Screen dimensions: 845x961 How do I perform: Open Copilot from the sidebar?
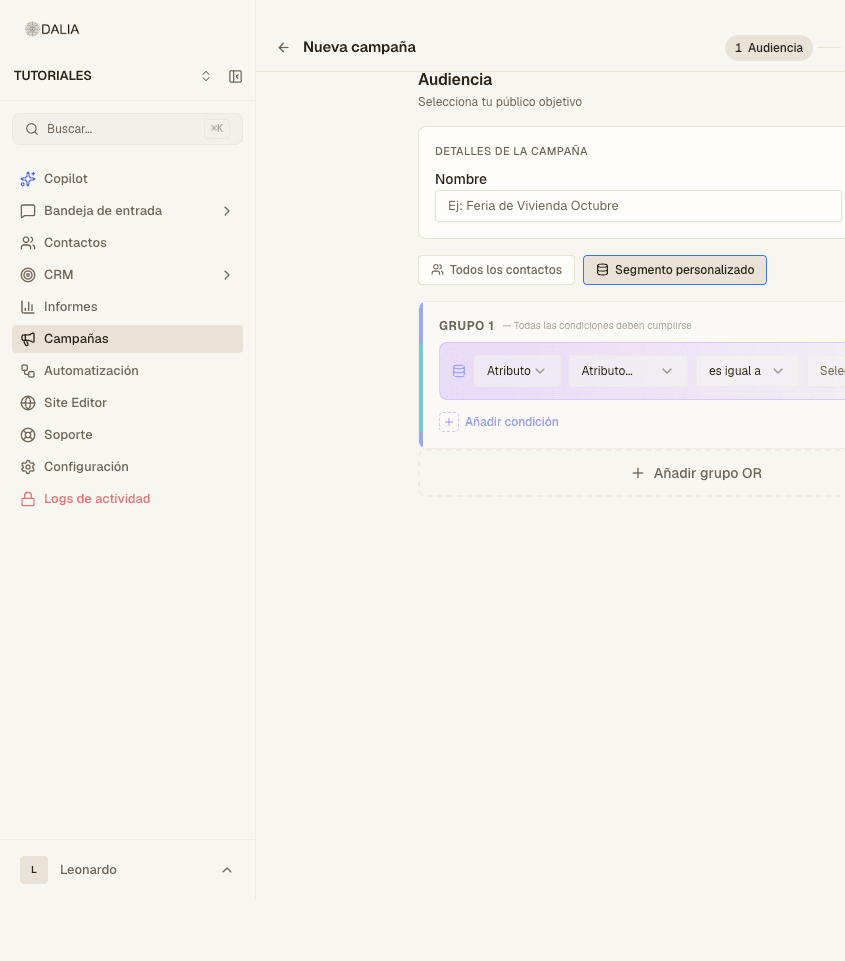coord(127,178)
